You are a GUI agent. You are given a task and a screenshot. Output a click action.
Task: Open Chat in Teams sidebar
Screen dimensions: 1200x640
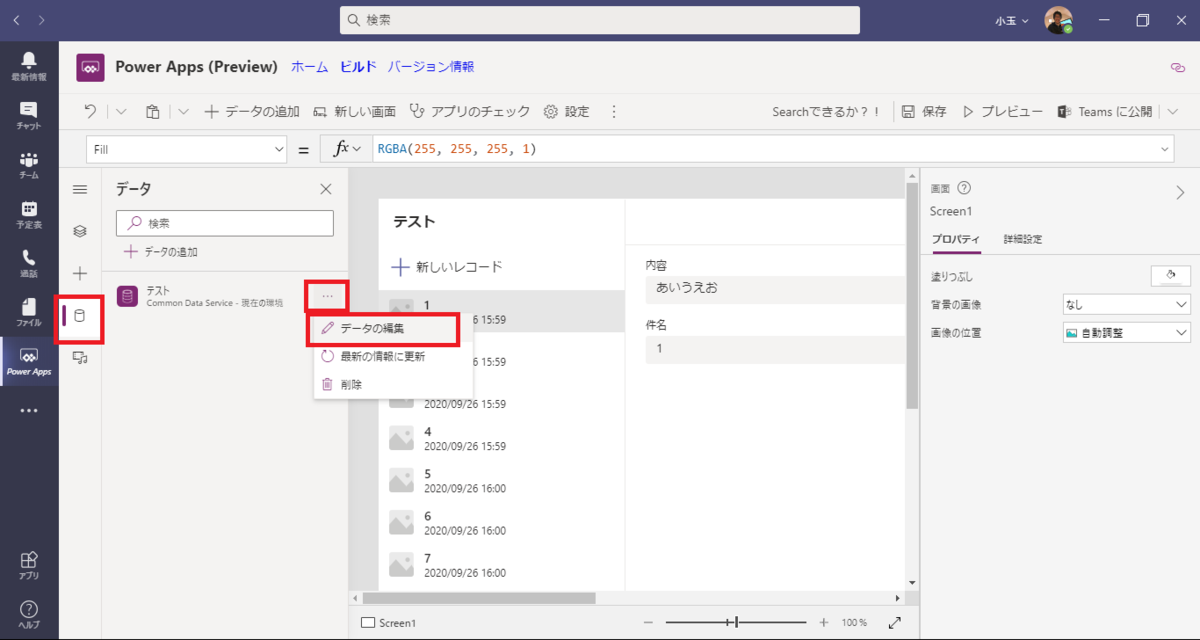pos(28,115)
